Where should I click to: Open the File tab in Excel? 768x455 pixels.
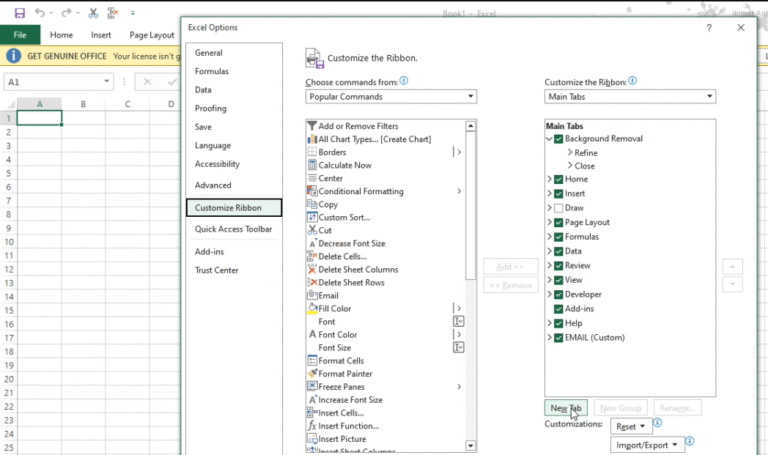pyautogui.click(x=20, y=35)
